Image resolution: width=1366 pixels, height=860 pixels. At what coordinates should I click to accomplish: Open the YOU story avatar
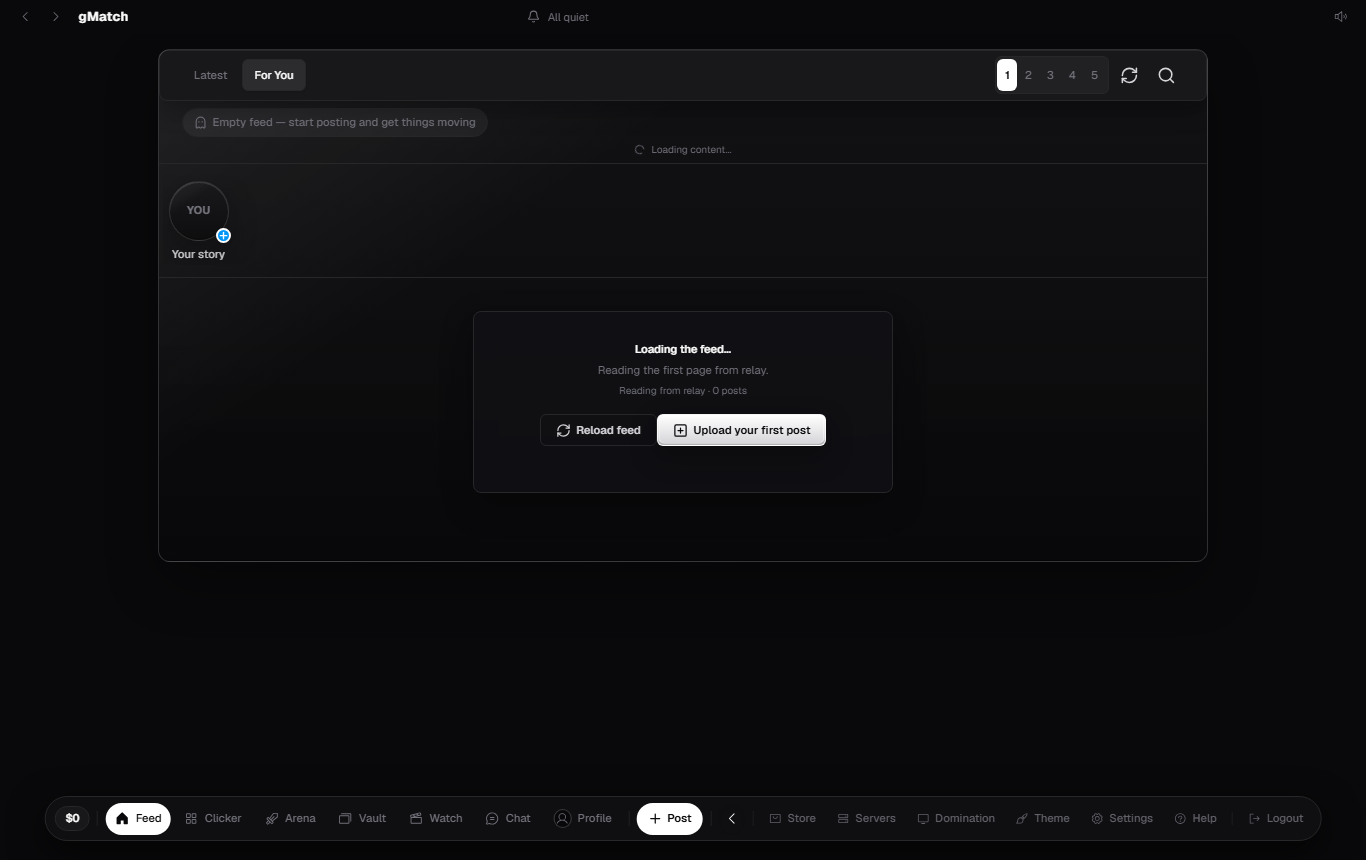199,211
